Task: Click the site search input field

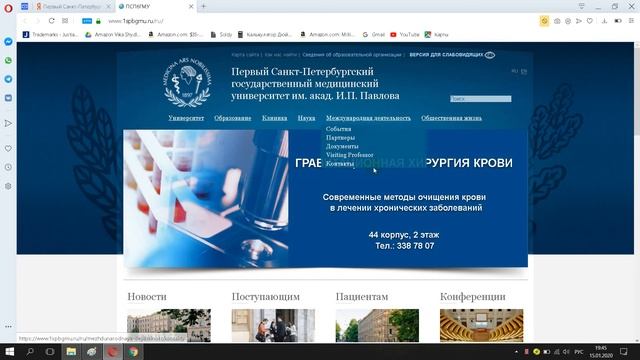Action: (x=480, y=99)
